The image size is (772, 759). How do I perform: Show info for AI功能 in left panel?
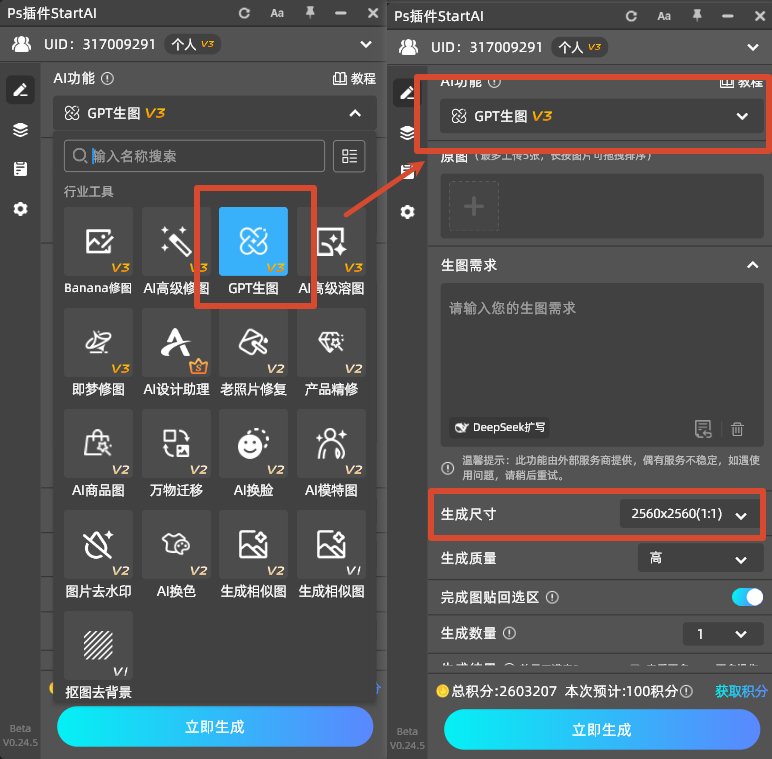pos(107,78)
